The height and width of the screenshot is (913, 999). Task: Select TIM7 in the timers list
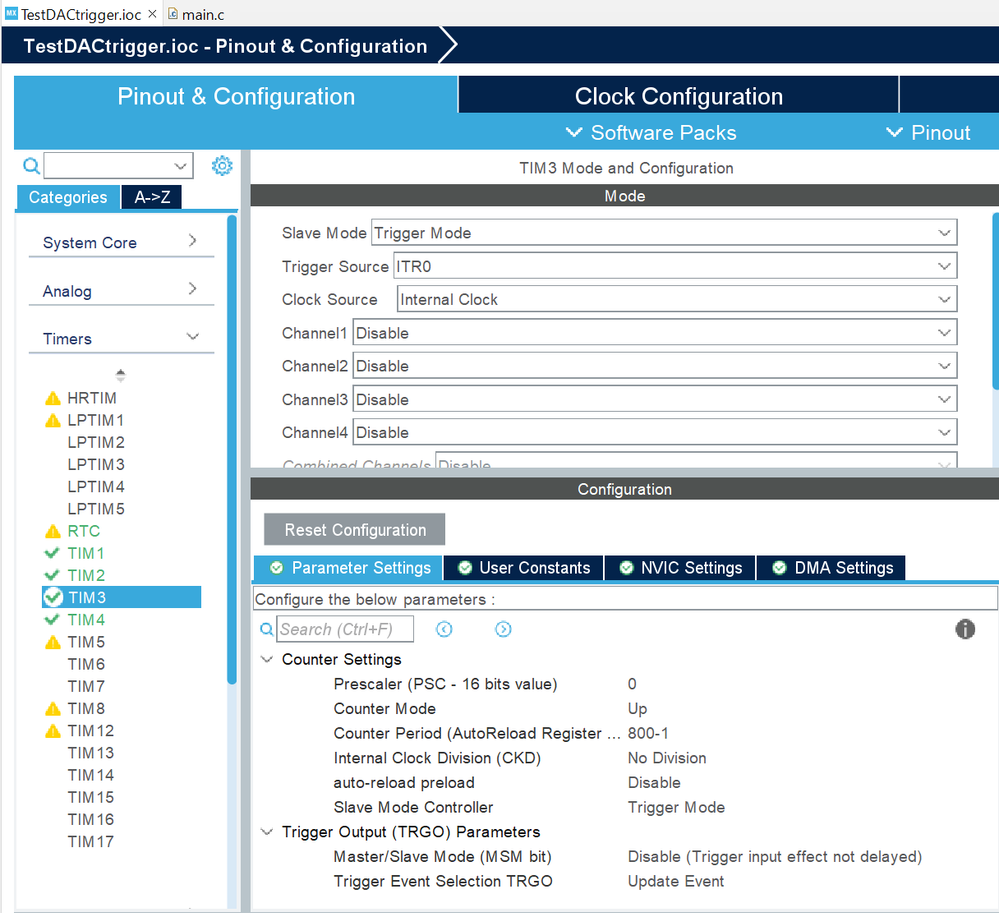[x=86, y=686]
